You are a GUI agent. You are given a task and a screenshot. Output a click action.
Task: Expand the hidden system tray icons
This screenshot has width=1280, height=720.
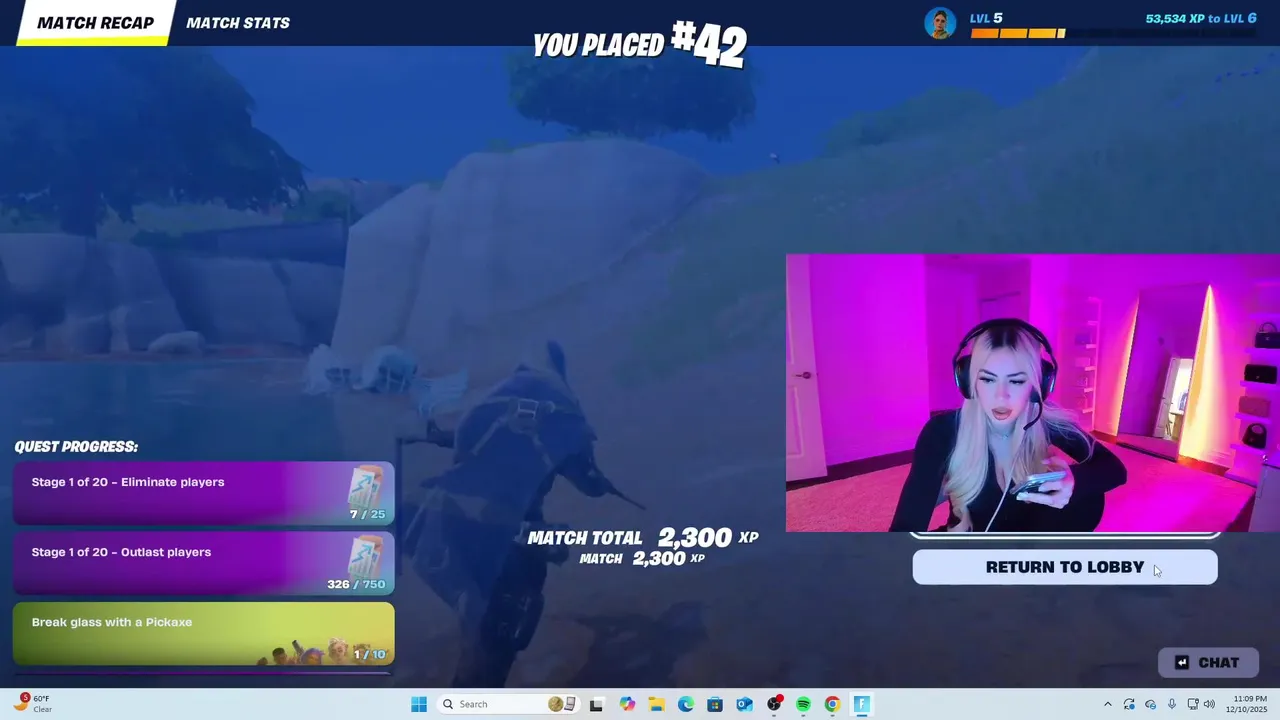point(1107,704)
